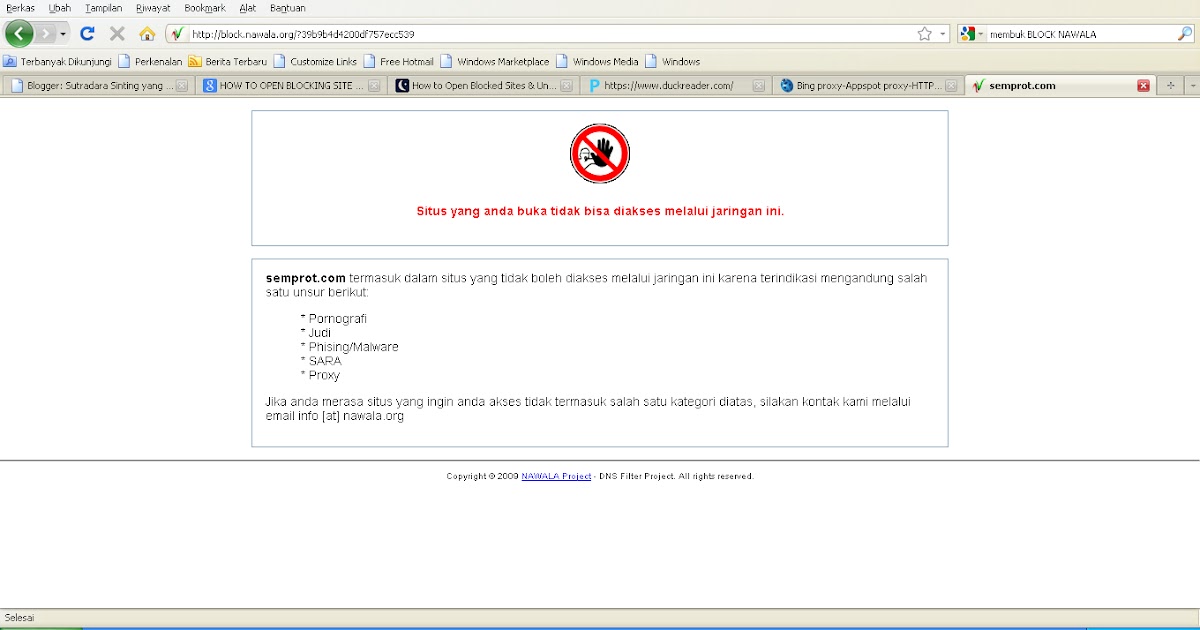
Task: Open the Berkas menu
Action: click(20, 7)
